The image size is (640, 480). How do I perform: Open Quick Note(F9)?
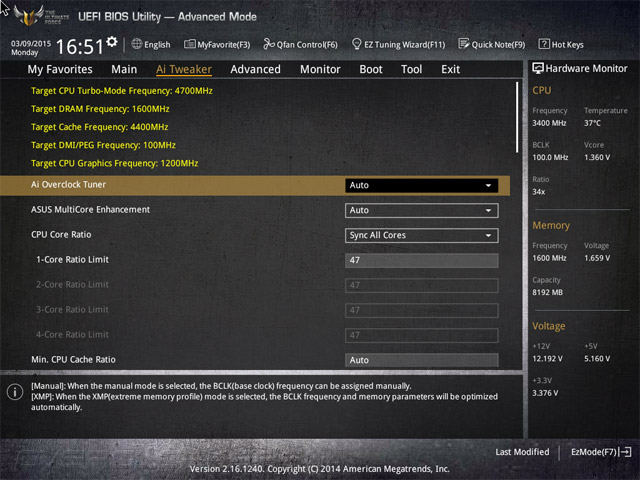[x=491, y=44]
